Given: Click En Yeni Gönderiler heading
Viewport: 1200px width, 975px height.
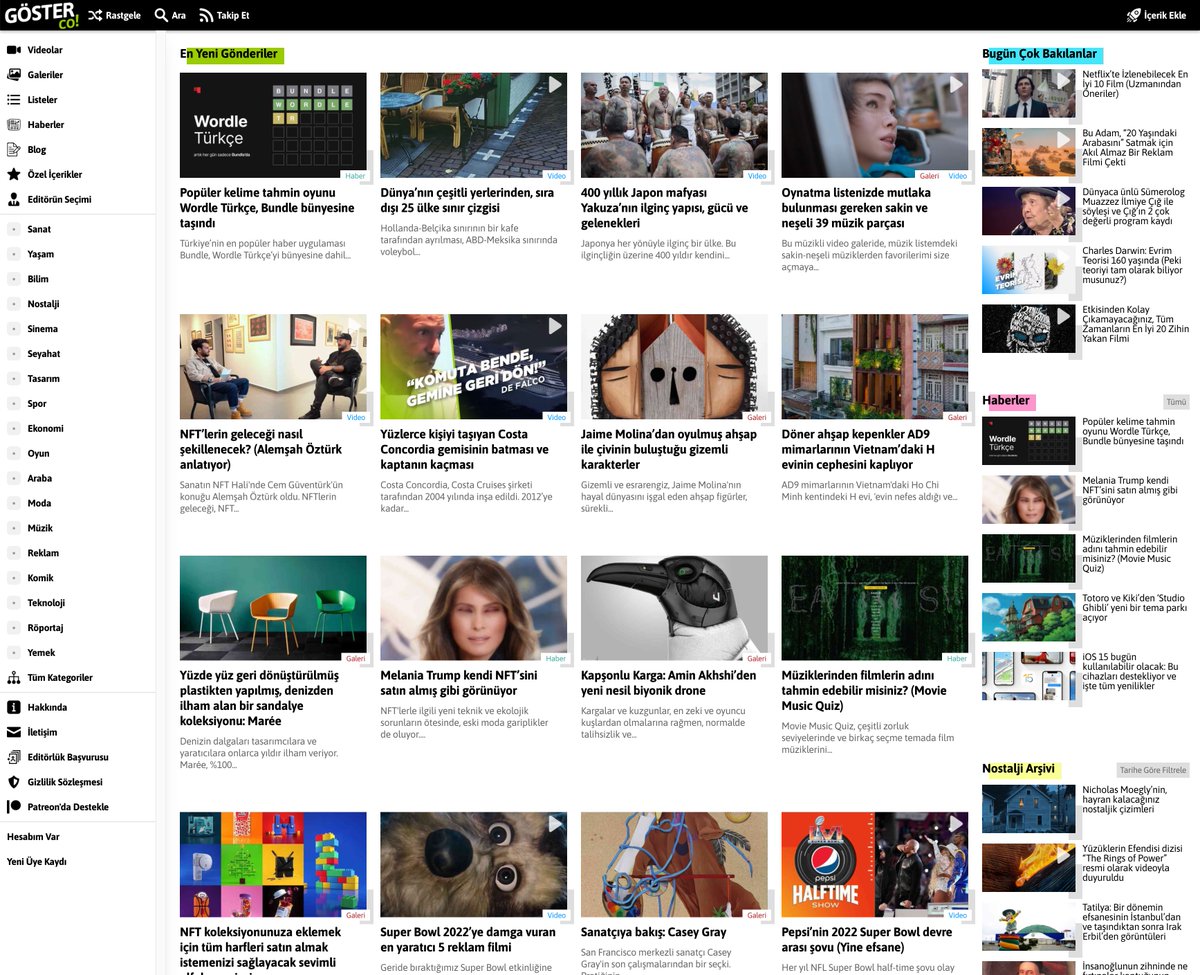Looking at the screenshot, I should click(229, 54).
